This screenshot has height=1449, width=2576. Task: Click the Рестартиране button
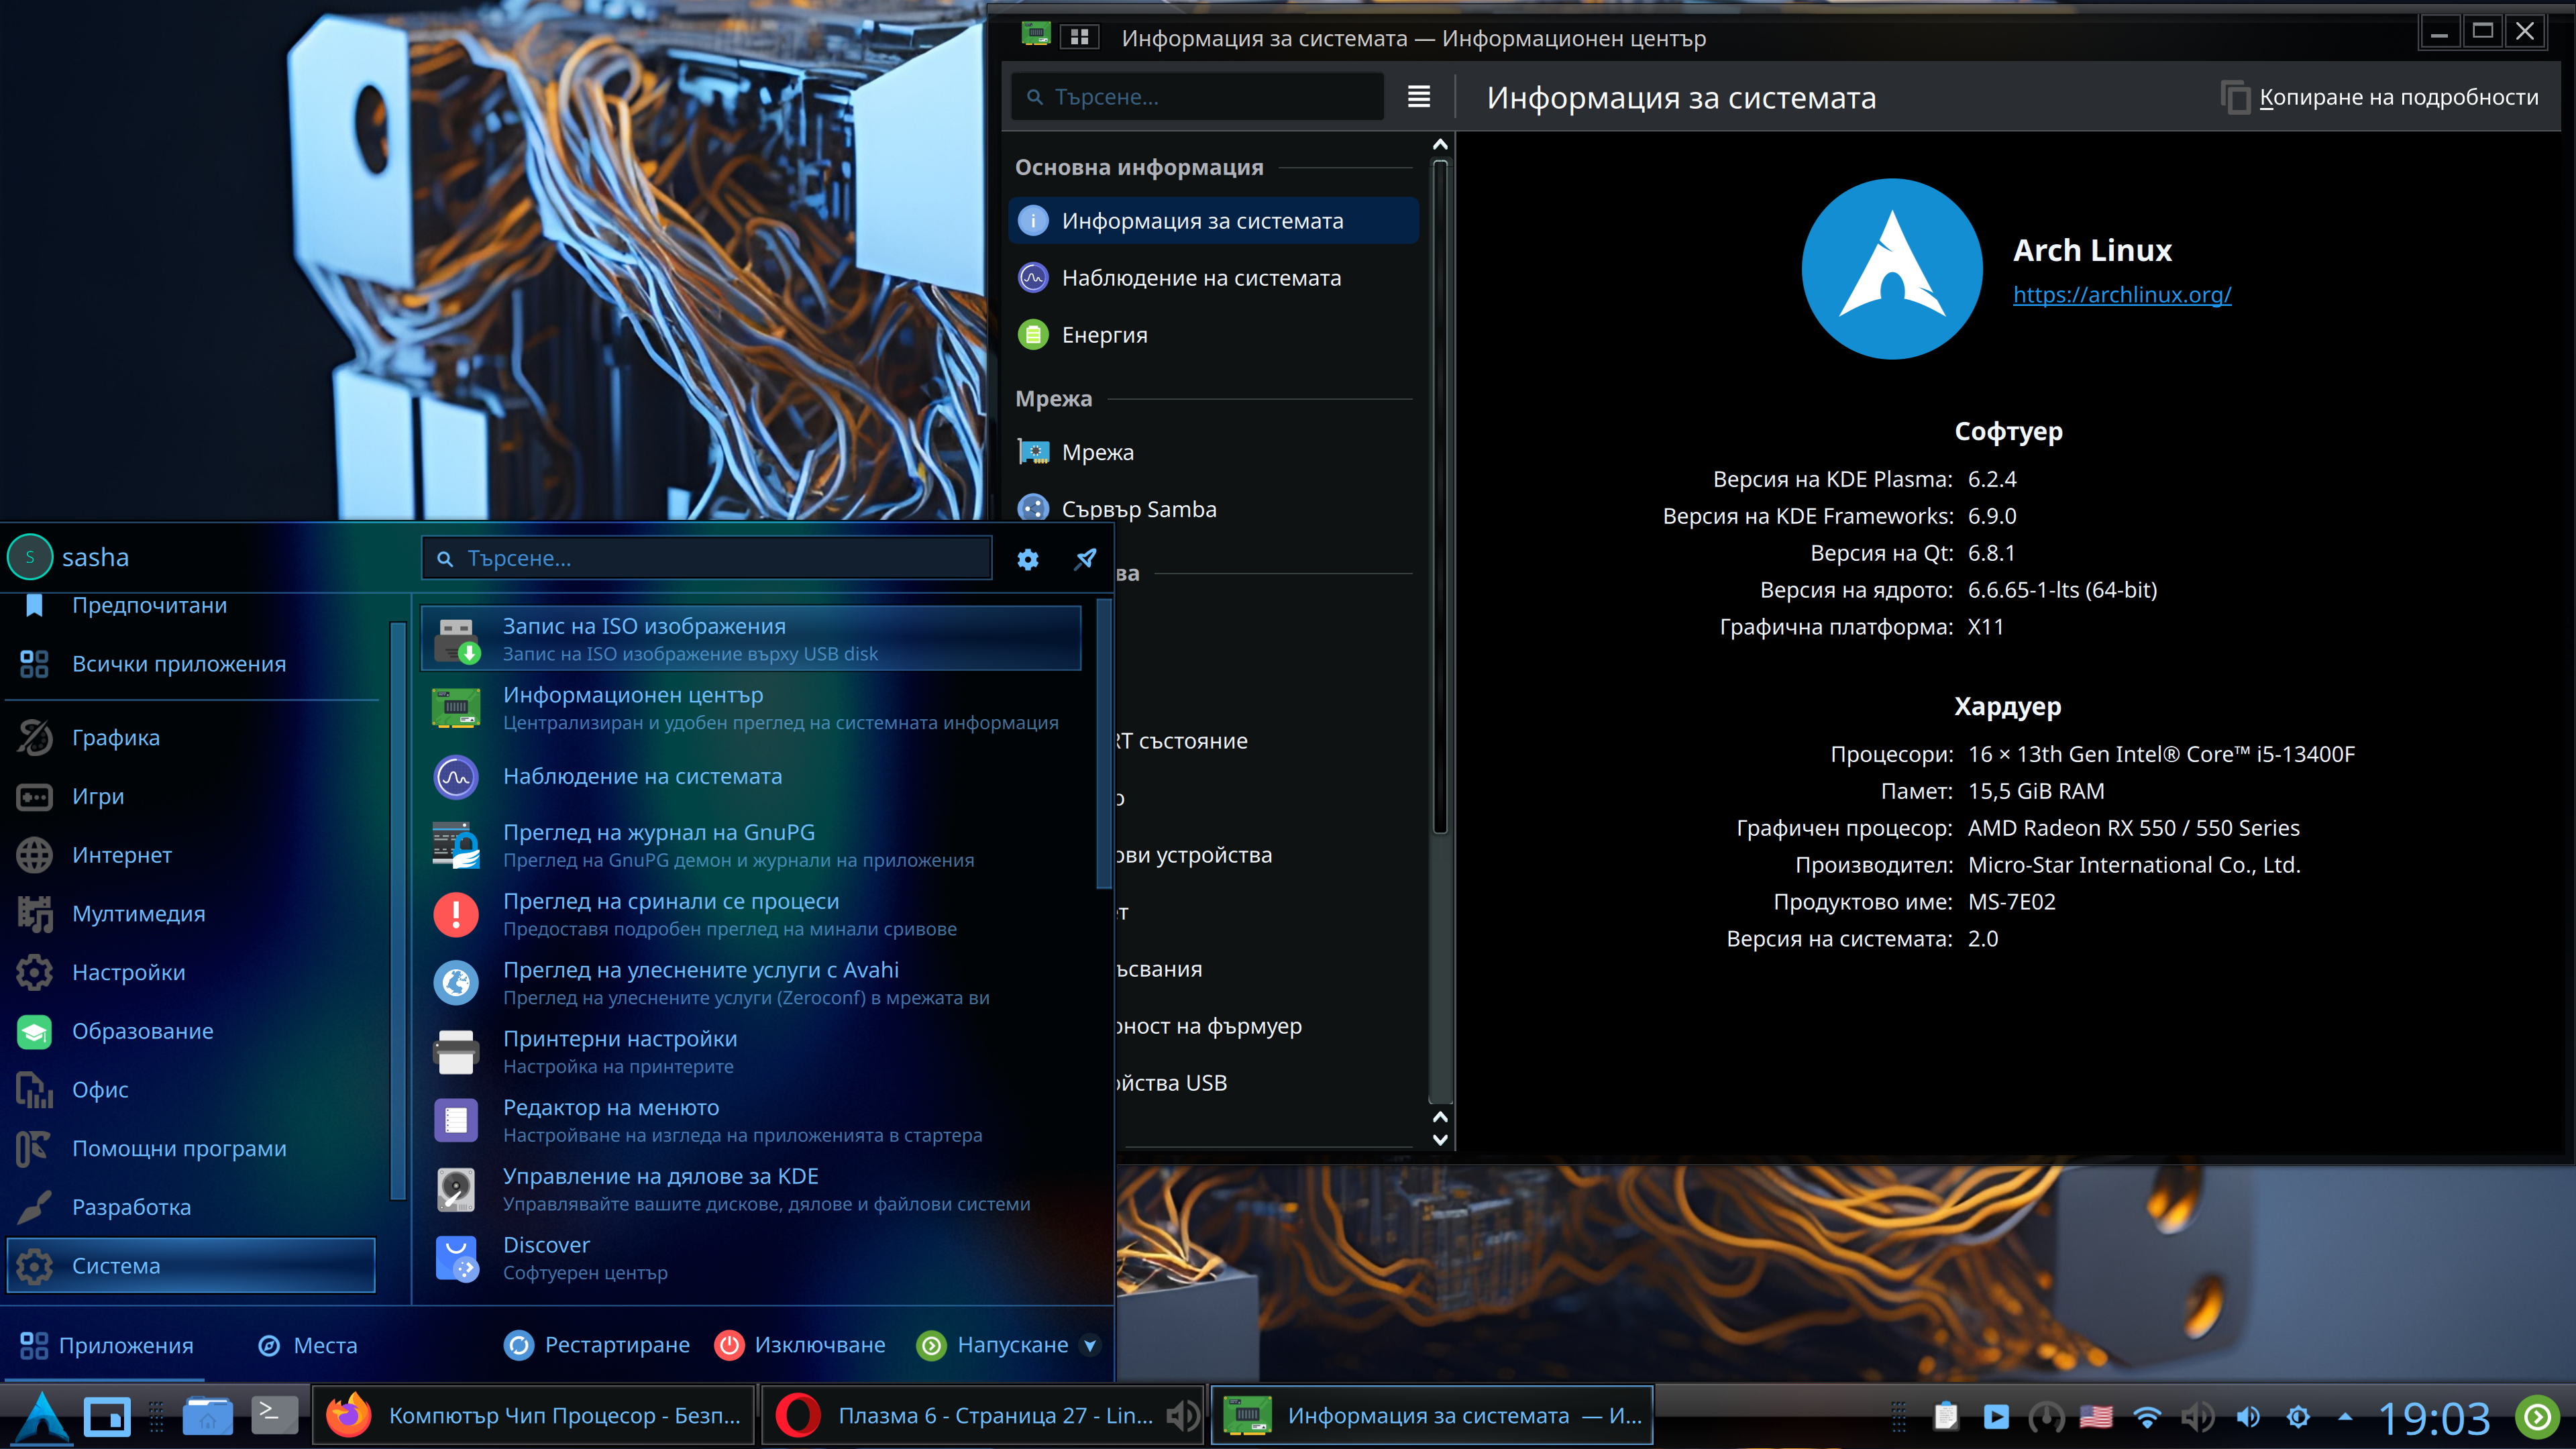597,1346
